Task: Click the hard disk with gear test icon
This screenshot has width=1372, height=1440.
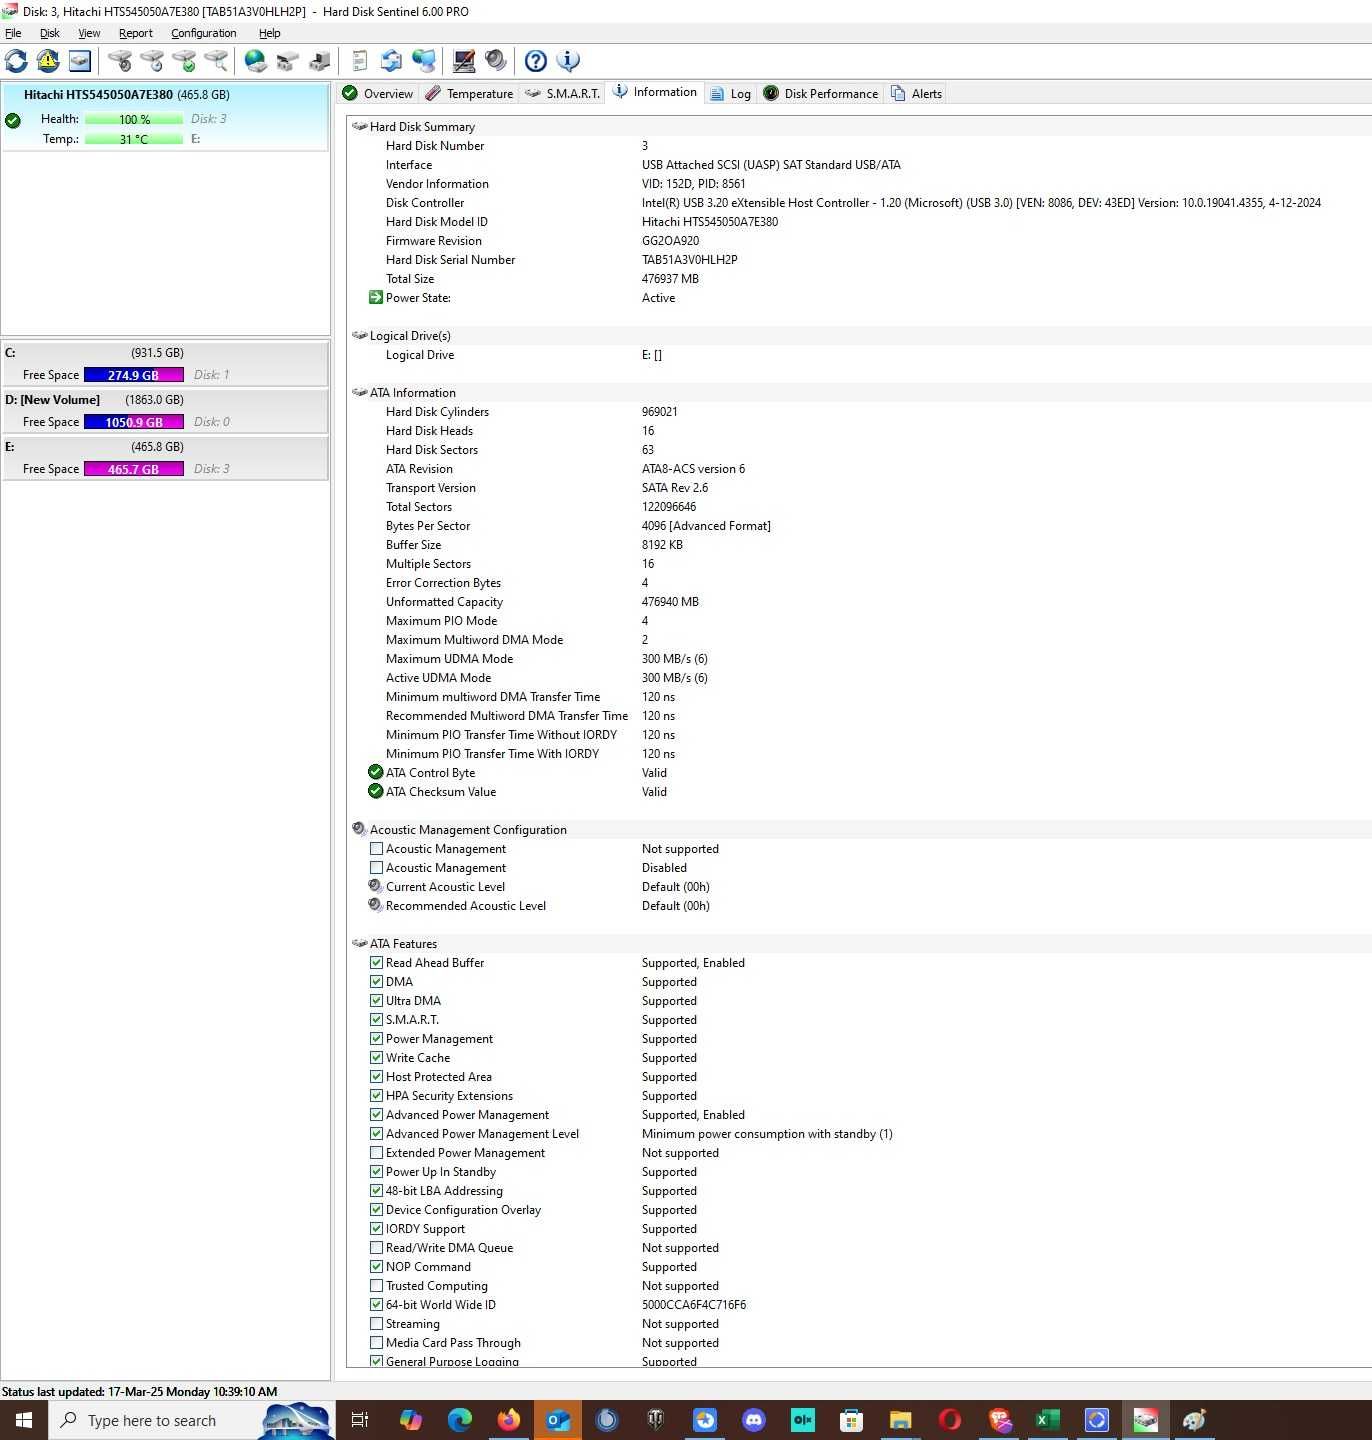Action: click(120, 61)
